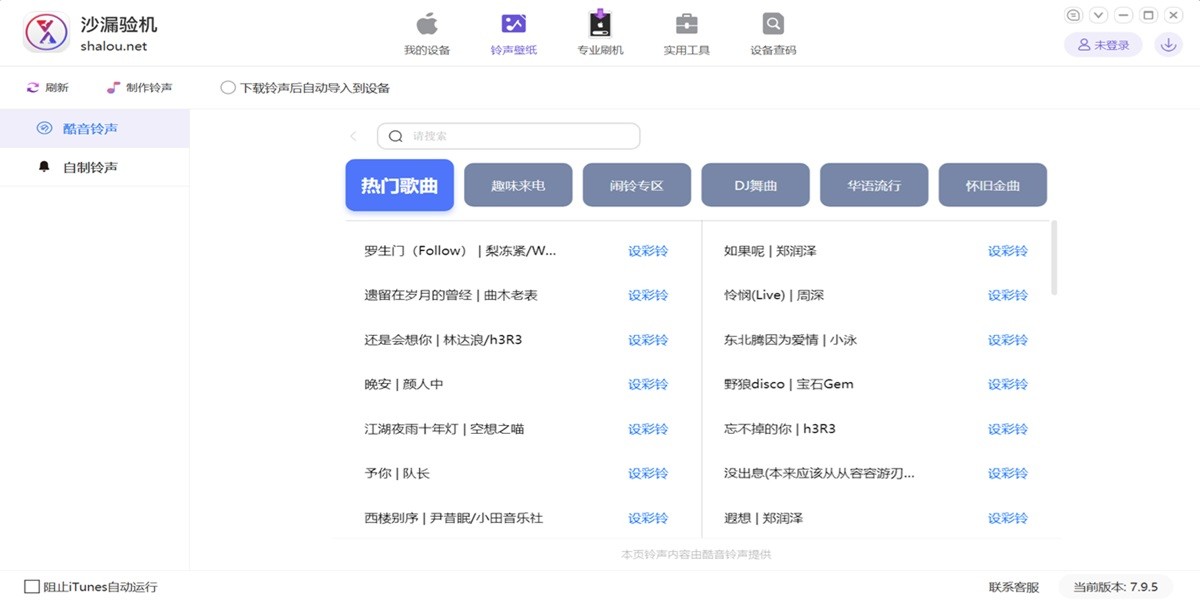Enable 下载铃声后自动导入到设备 option
This screenshot has width=1200, height=600.
pyautogui.click(x=227, y=87)
